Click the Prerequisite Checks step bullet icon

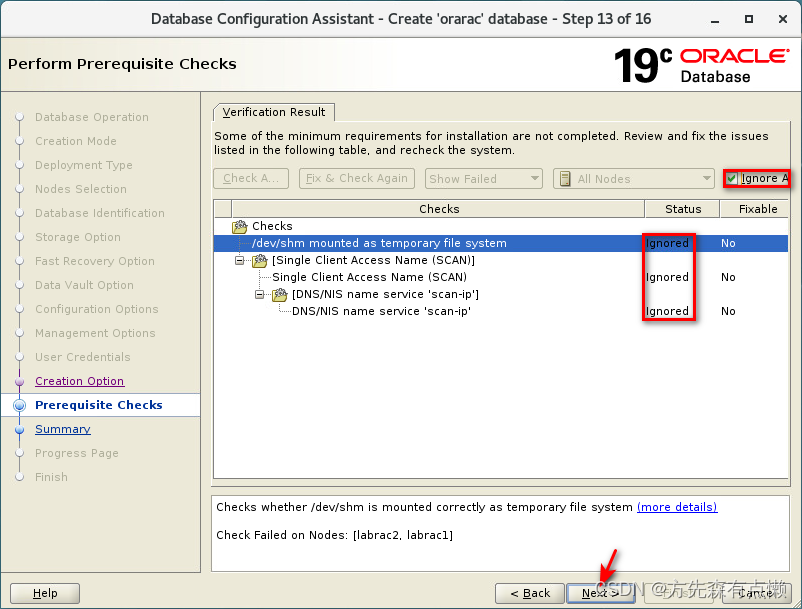tap(19, 405)
